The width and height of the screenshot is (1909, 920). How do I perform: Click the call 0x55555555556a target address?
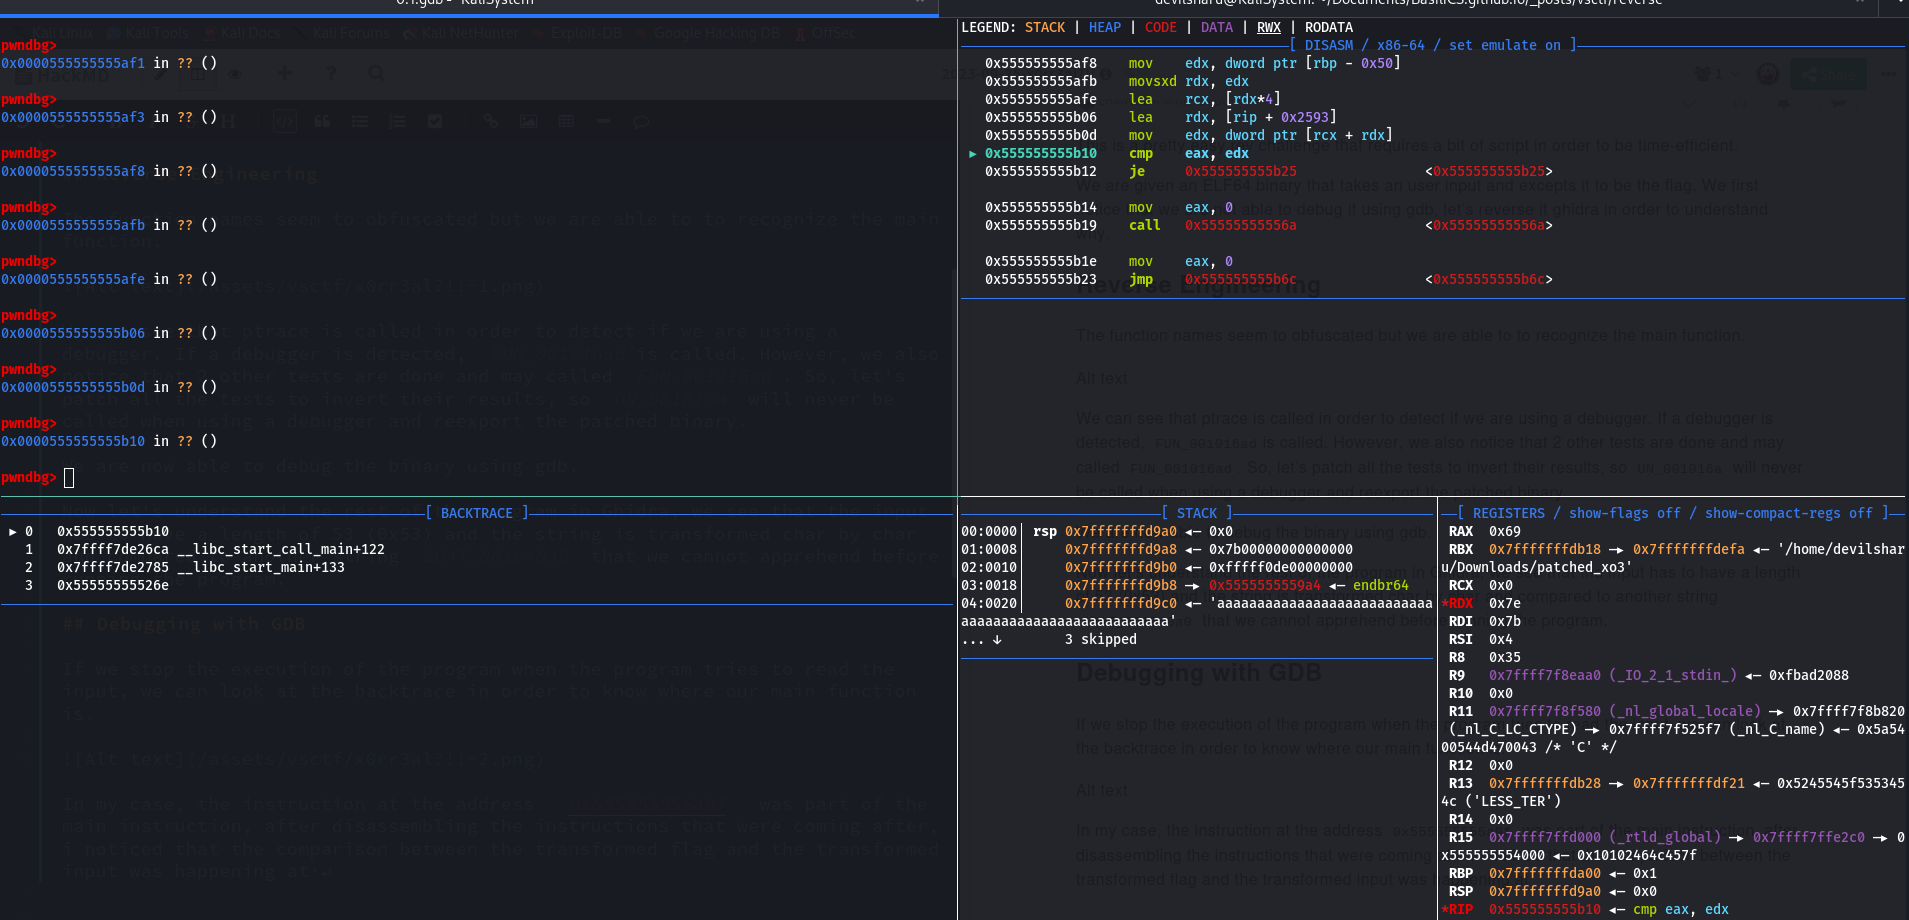(1241, 226)
